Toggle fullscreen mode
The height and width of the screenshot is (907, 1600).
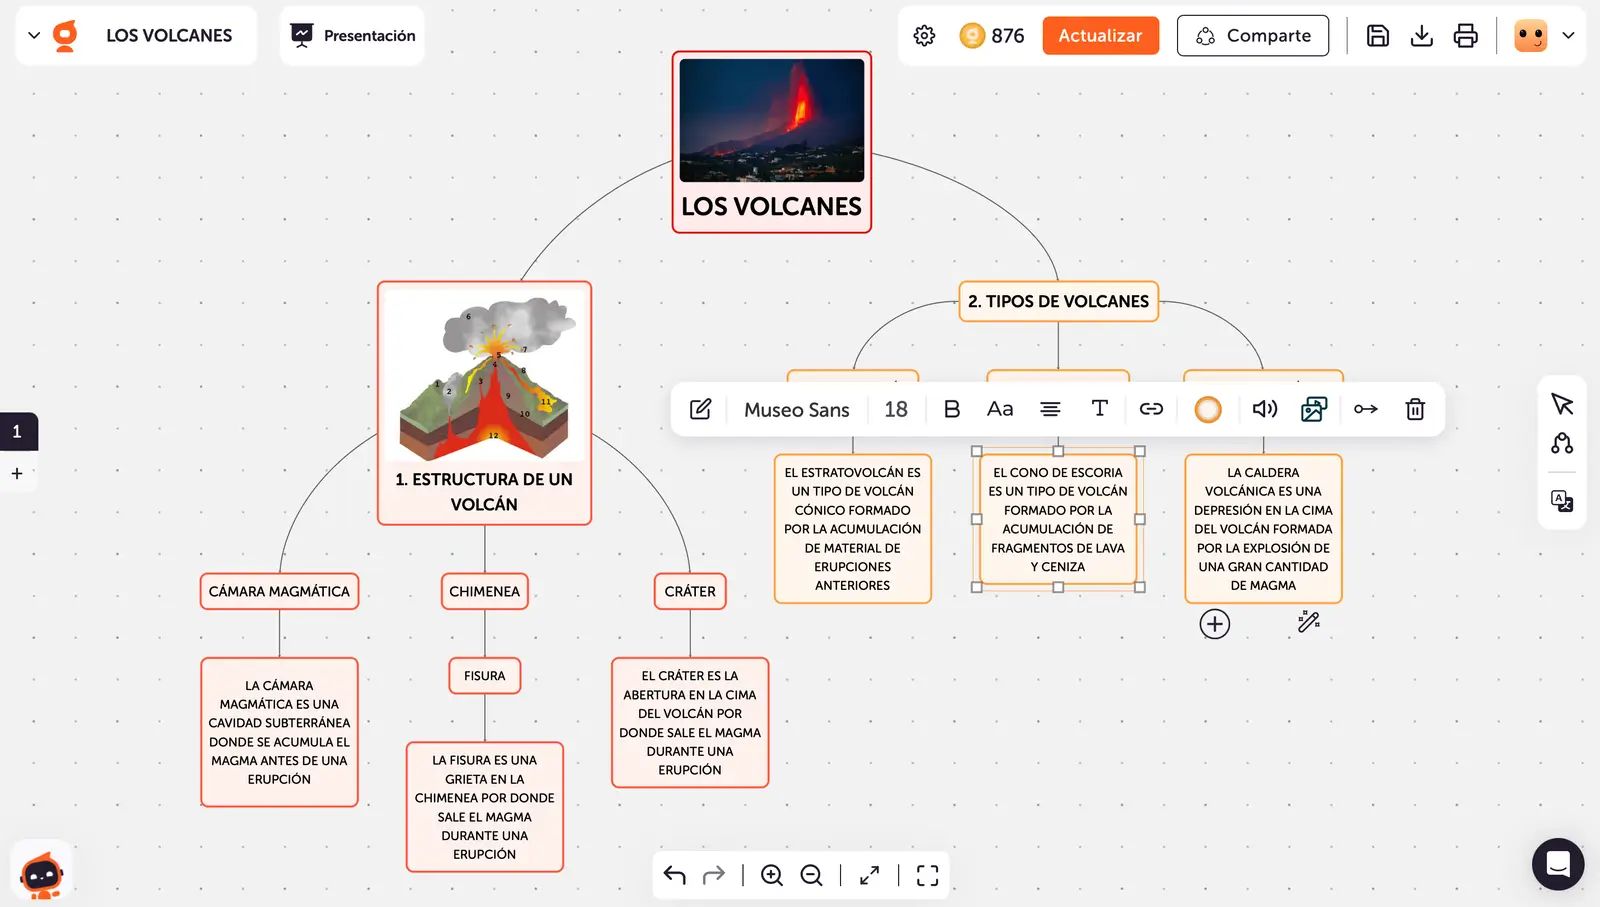pyautogui.click(x=927, y=876)
